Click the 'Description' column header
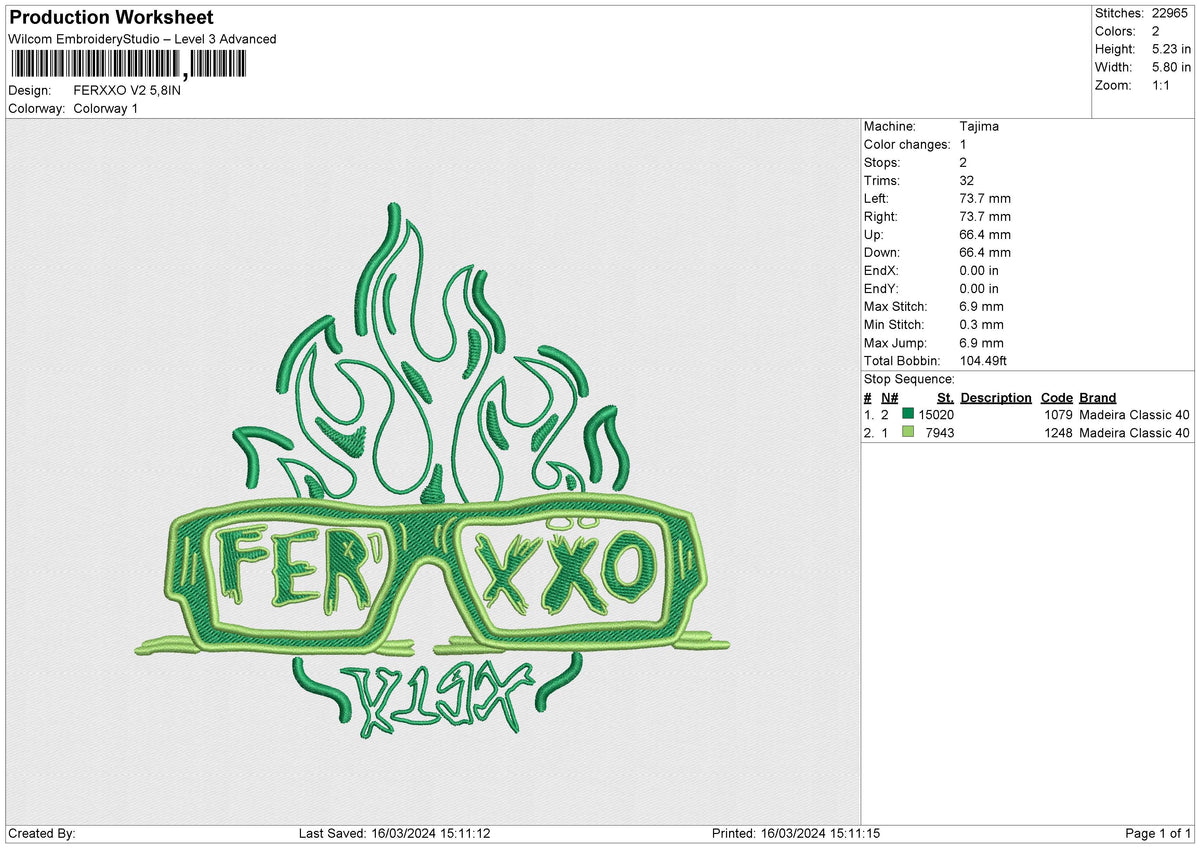The width and height of the screenshot is (1200, 848). [x=996, y=397]
